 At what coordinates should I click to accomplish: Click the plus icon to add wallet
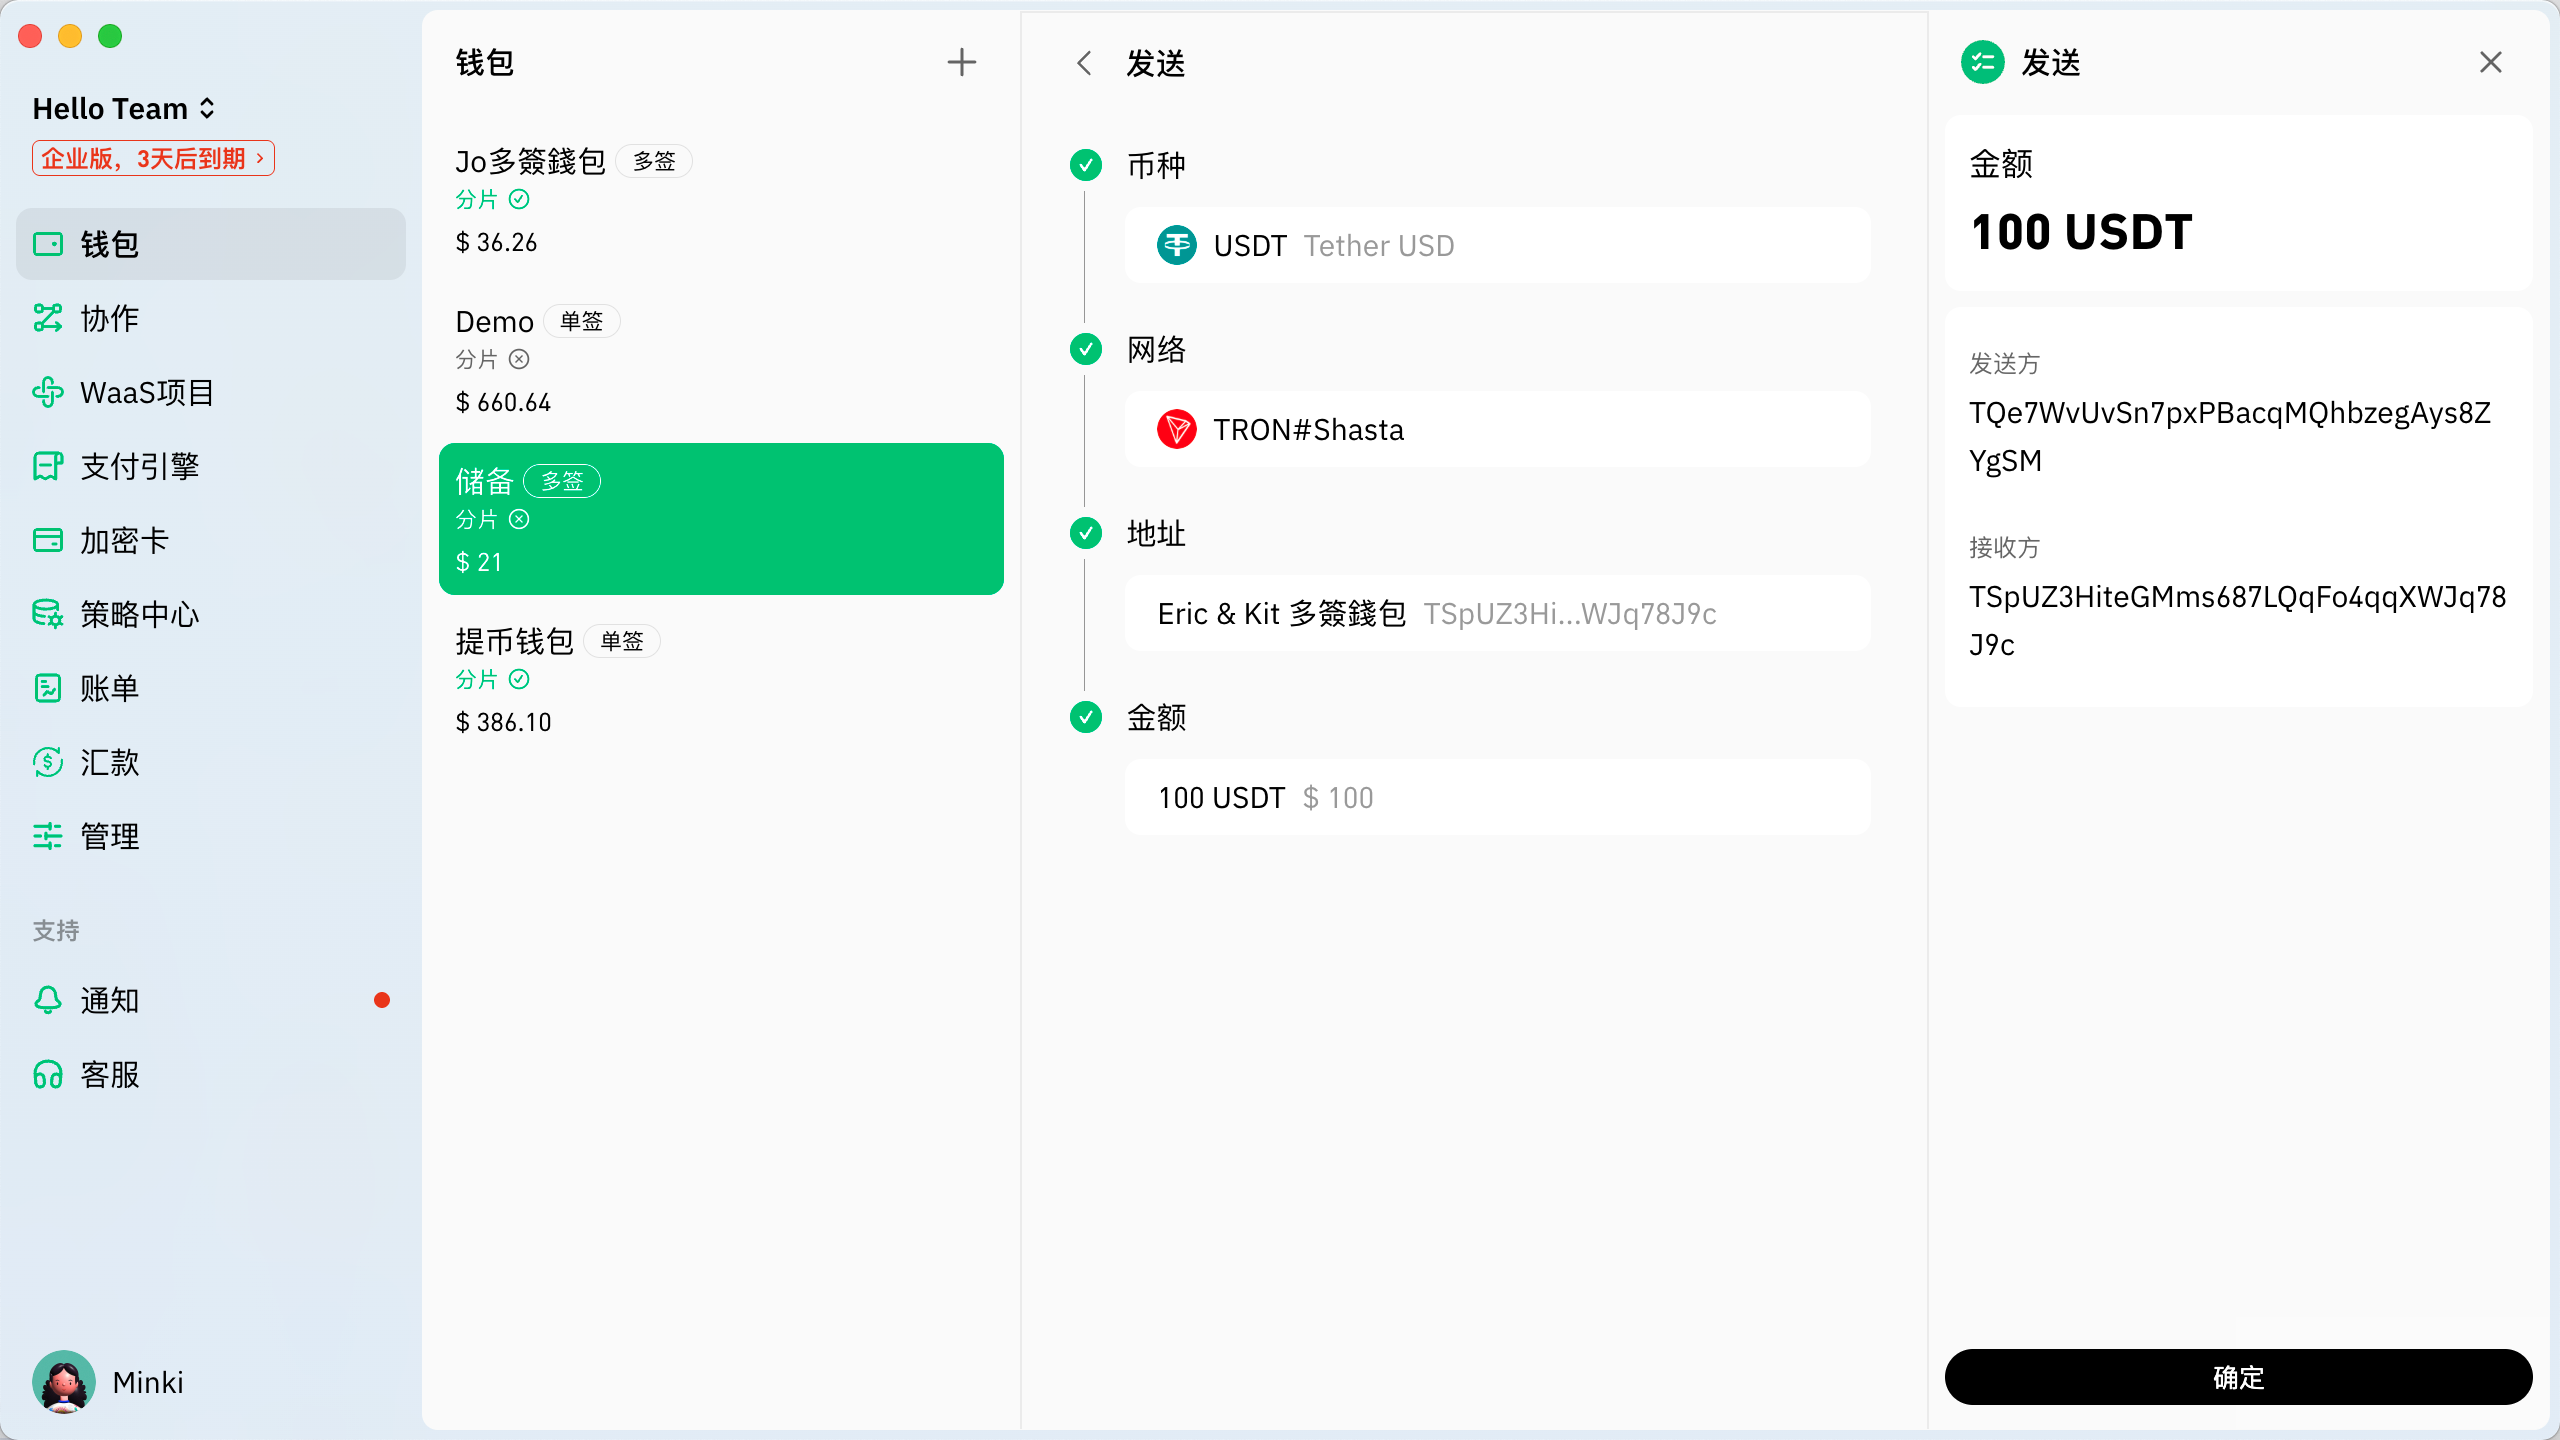pos(961,62)
